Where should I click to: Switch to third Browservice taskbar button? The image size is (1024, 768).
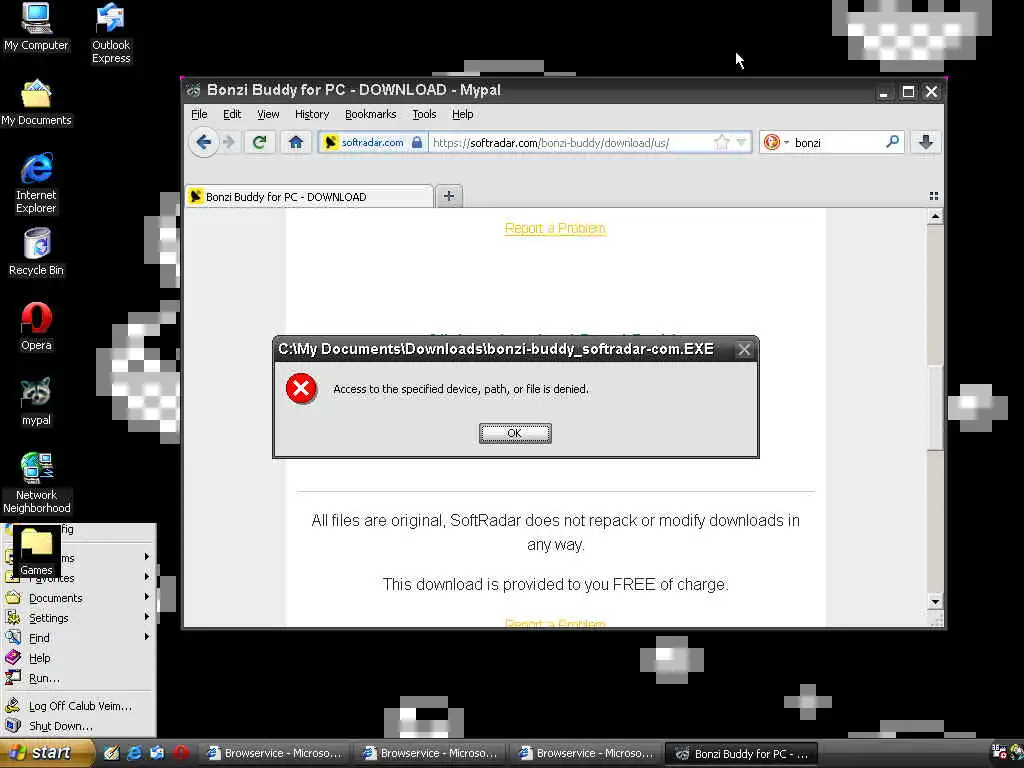point(586,754)
